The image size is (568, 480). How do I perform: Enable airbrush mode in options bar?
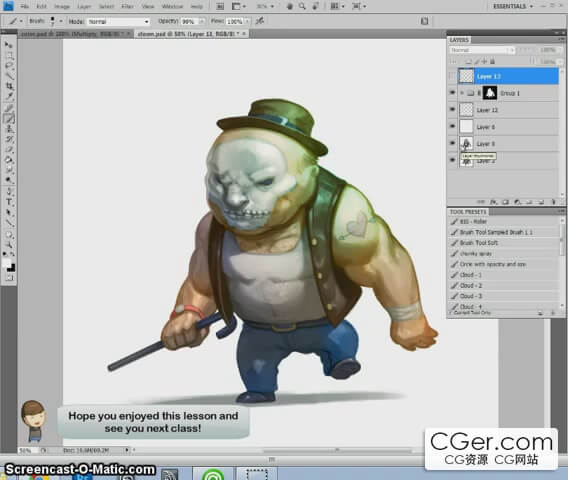259,21
